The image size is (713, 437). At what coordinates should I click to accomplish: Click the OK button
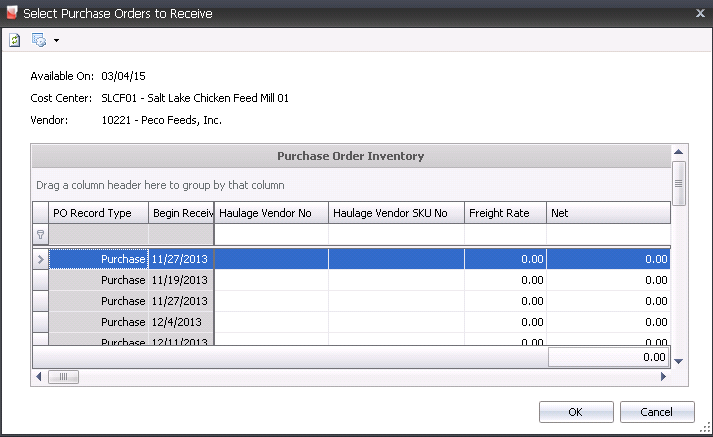pos(575,412)
